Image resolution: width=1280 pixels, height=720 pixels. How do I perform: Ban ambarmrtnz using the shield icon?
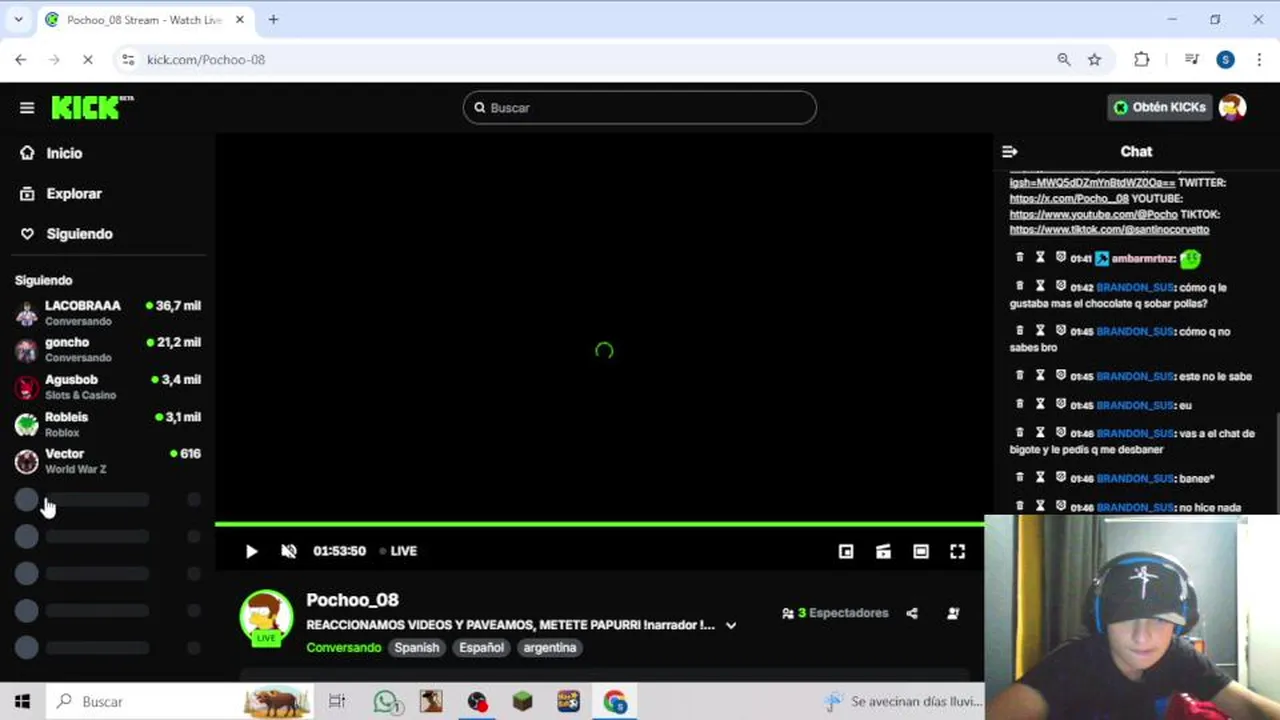(1061, 258)
